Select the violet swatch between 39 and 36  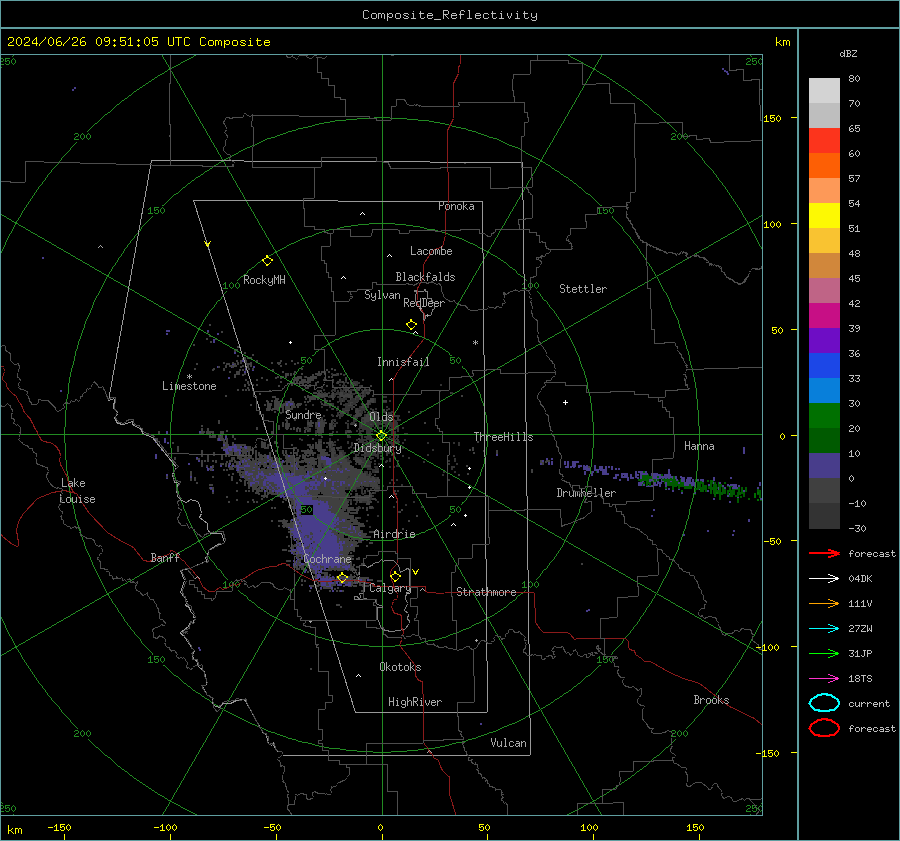click(824, 341)
